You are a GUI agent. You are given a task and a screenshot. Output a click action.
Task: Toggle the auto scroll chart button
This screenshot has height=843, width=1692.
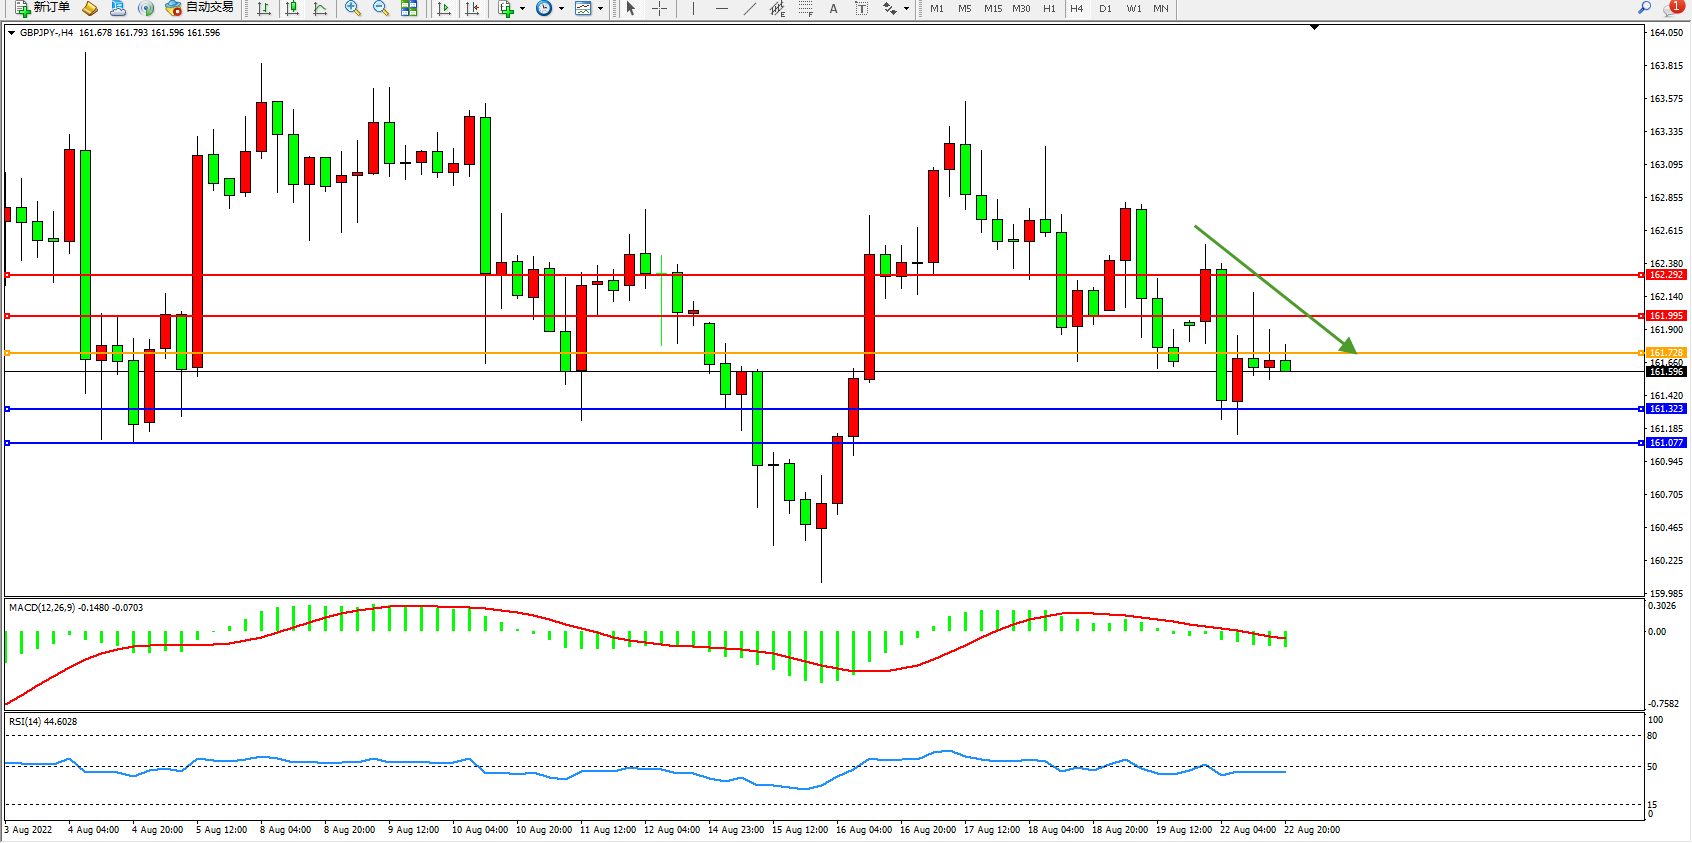445,8
